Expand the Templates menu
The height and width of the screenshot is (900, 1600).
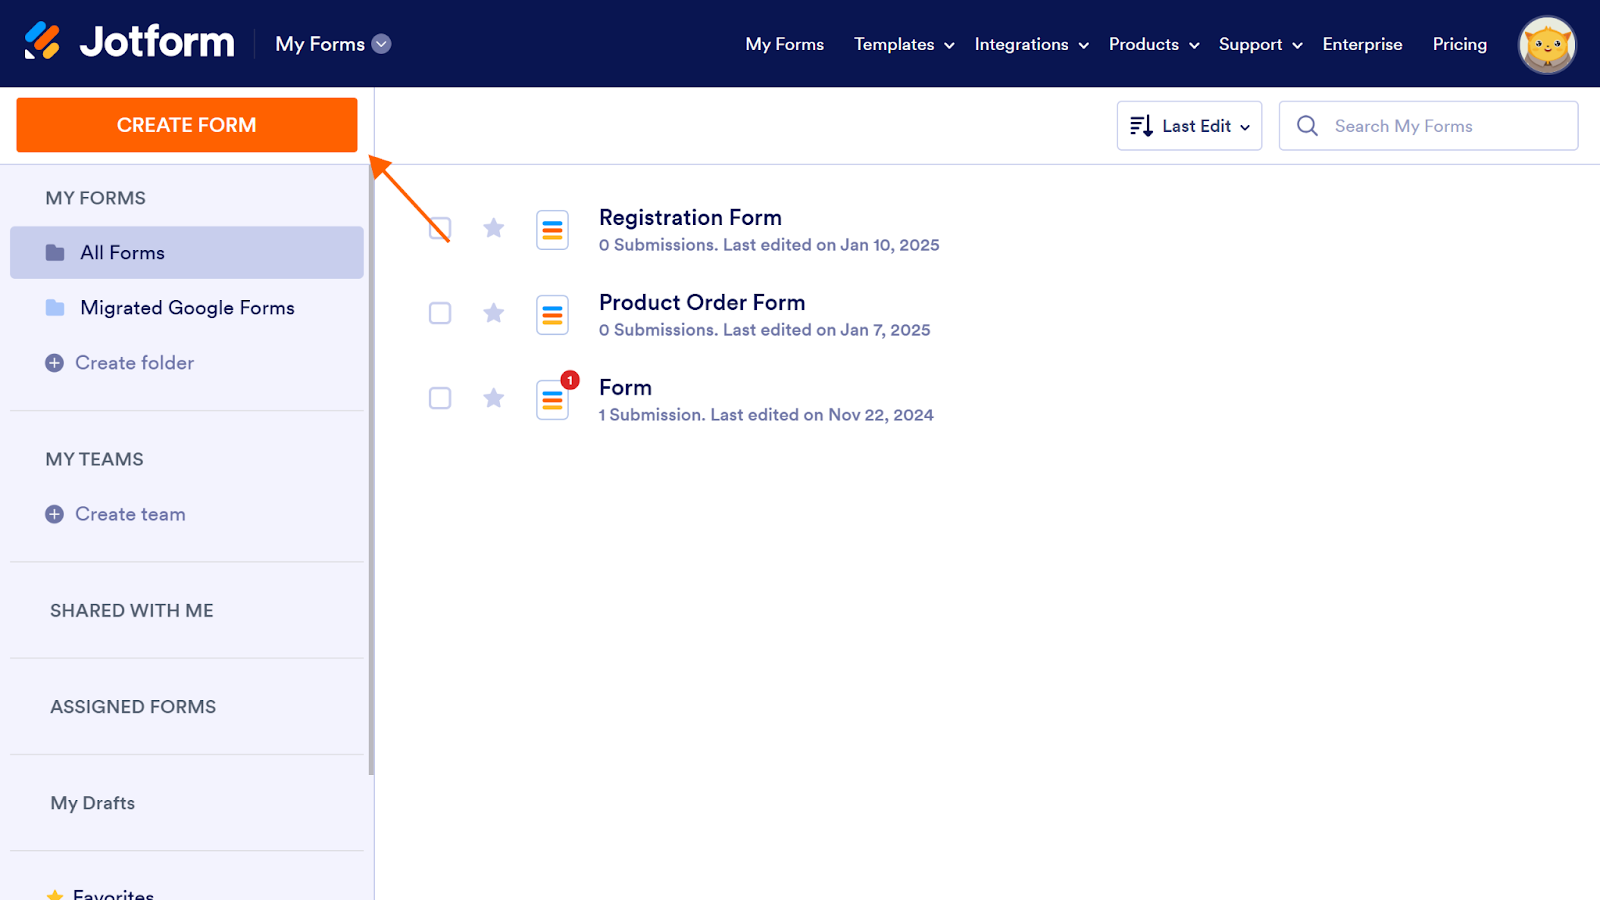903,44
